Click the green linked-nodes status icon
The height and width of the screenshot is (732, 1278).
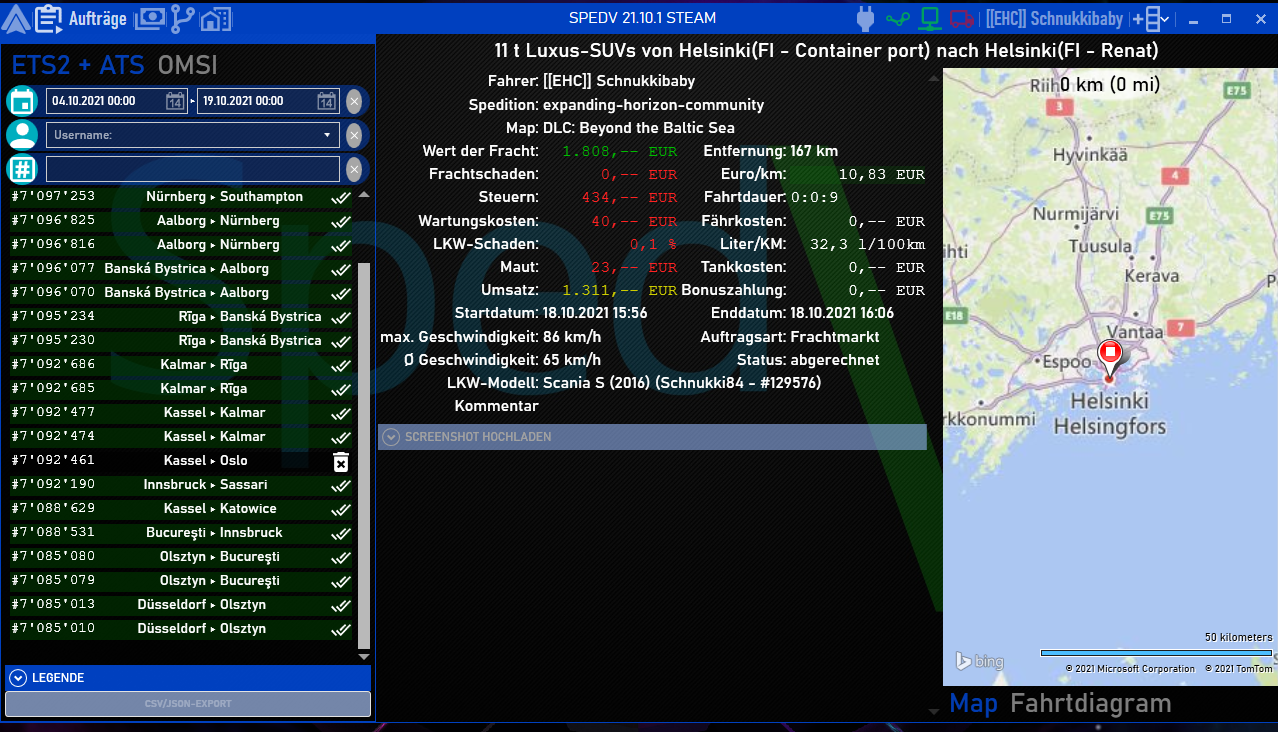899,18
